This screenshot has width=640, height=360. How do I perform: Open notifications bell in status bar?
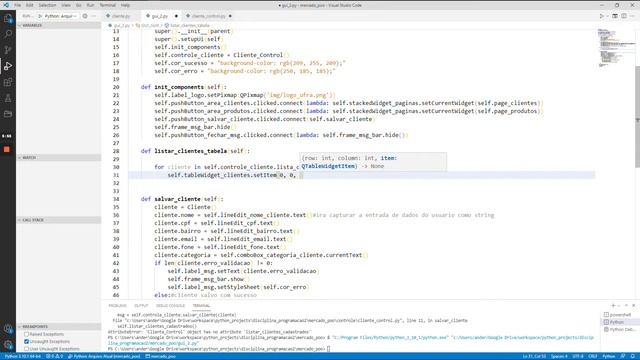633,356
